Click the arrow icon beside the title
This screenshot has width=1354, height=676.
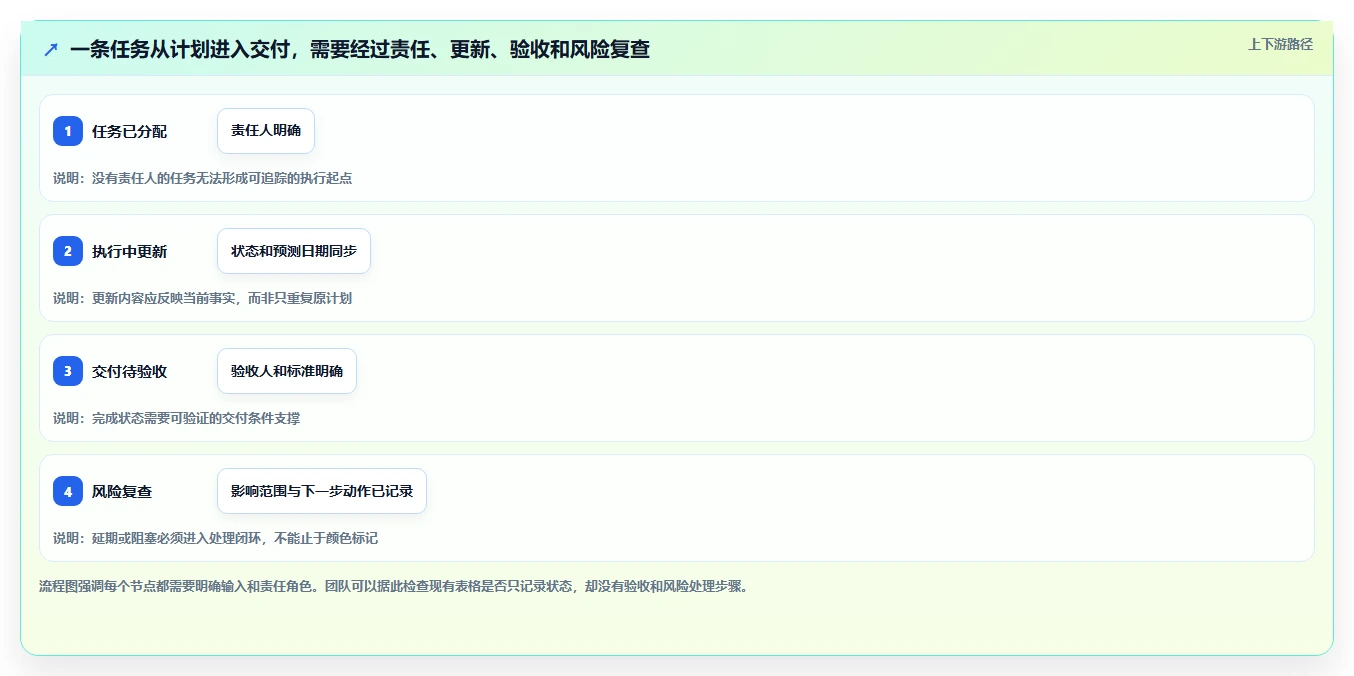point(51,49)
